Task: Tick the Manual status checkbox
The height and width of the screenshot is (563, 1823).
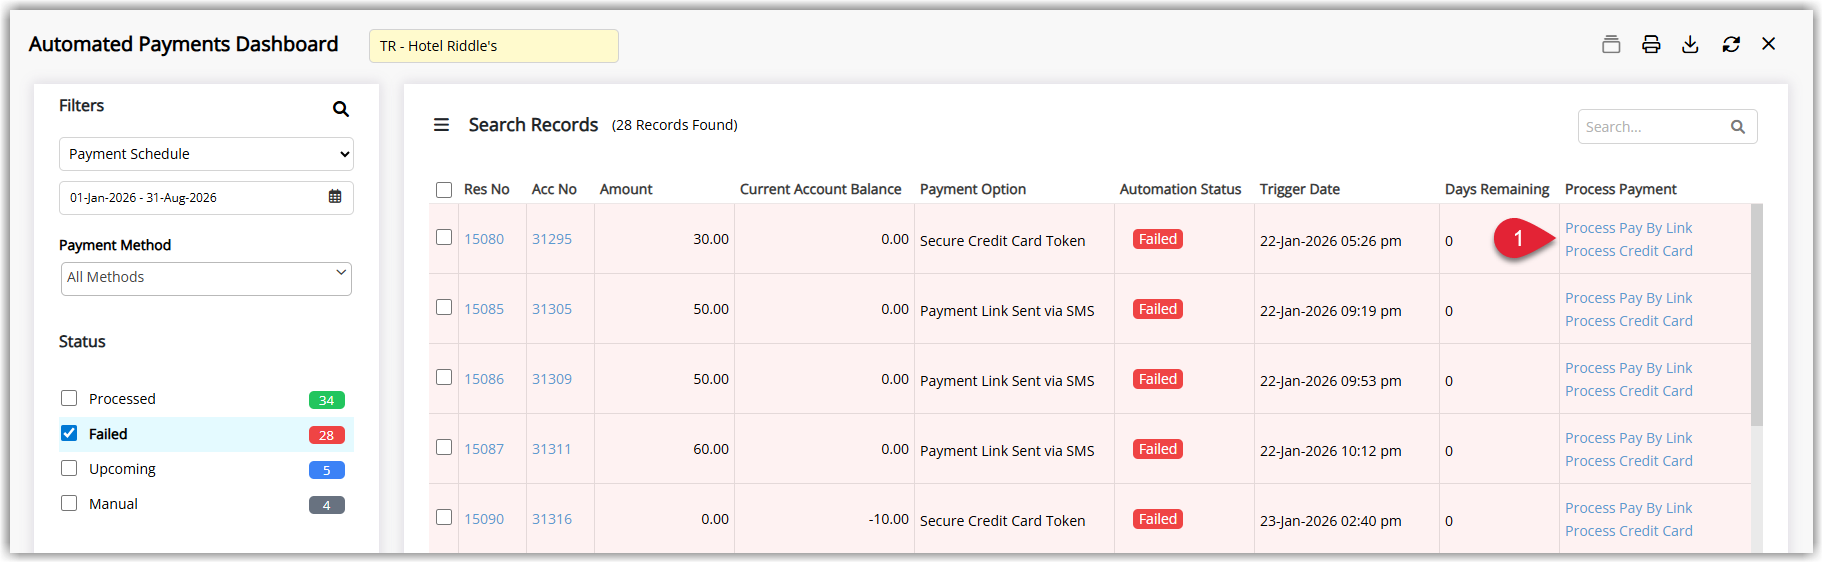Action: pyautogui.click(x=69, y=503)
